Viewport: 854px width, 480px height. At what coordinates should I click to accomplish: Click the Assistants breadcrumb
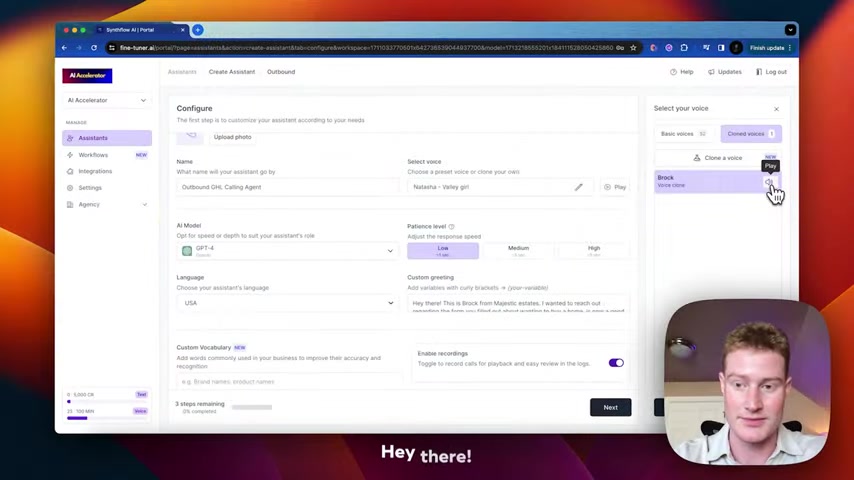[x=182, y=72]
